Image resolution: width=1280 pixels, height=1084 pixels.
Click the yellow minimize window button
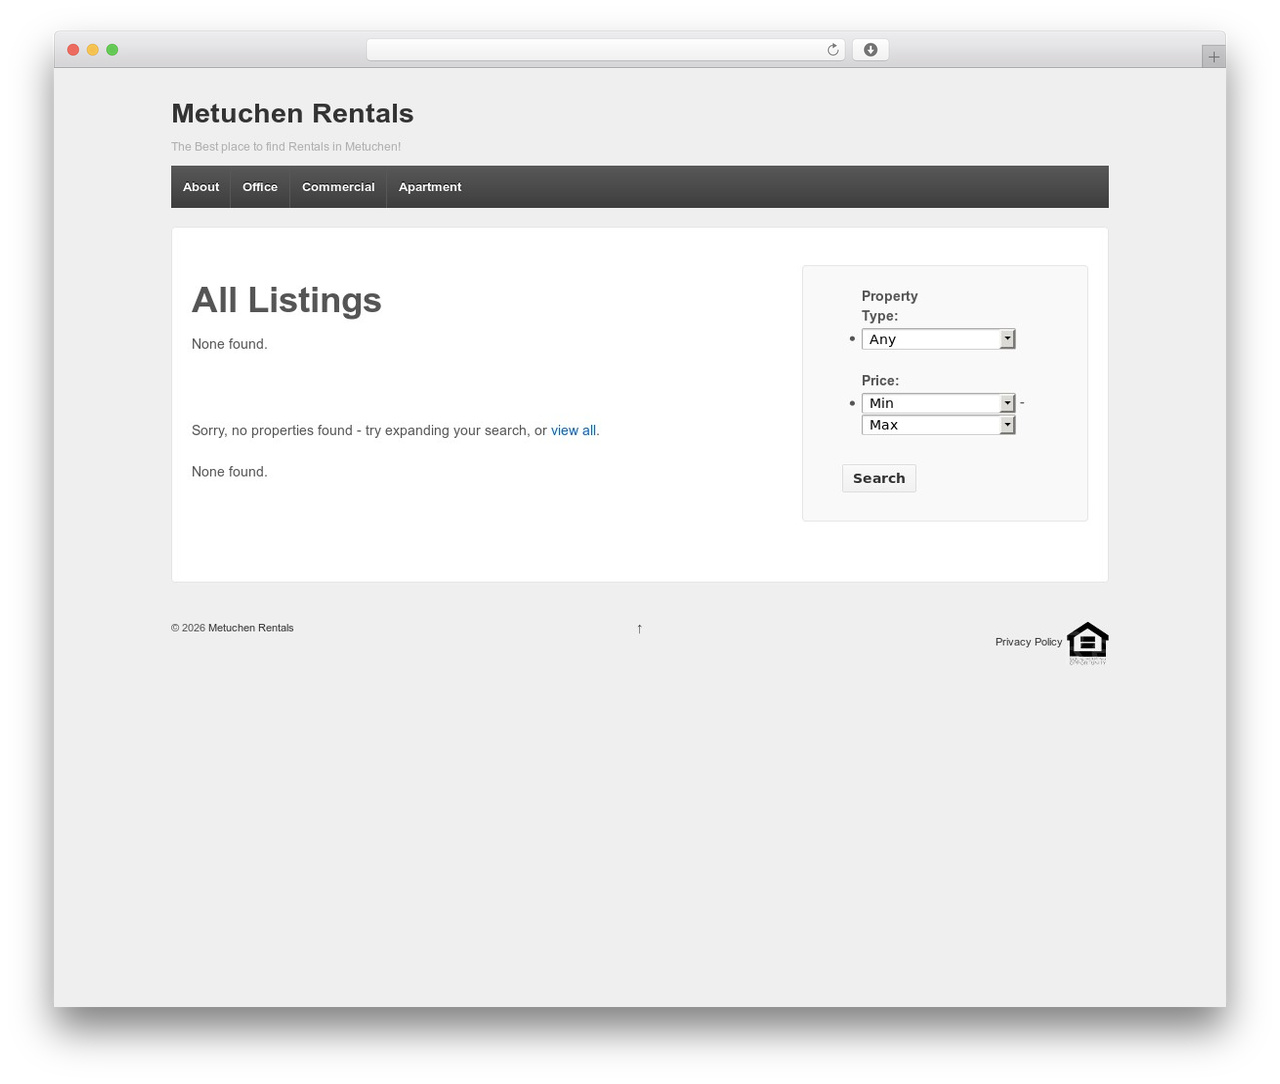point(93,50)
